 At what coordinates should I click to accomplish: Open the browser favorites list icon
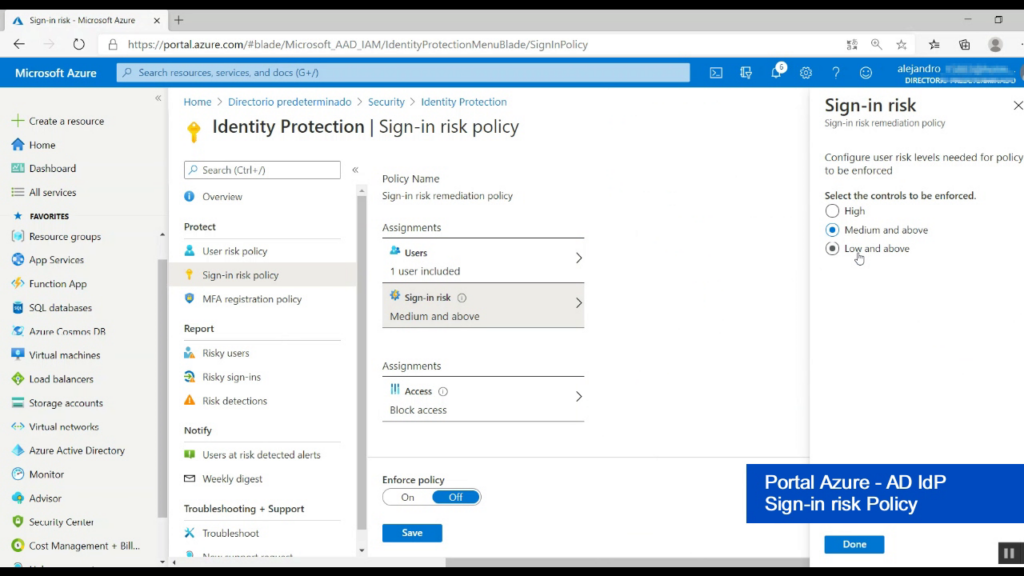[x=935, y=44]
